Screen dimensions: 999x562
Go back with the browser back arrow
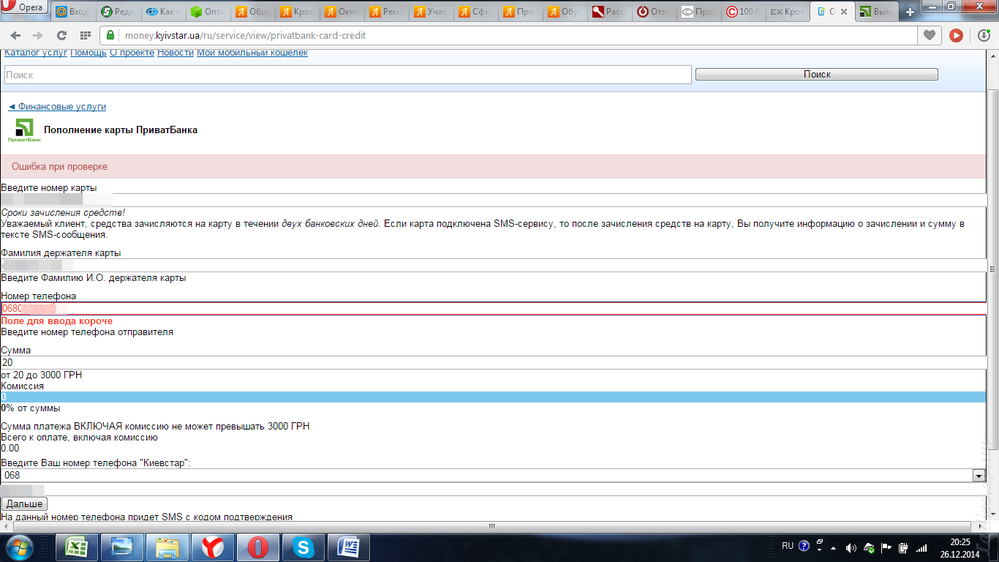tap(15, 36)
